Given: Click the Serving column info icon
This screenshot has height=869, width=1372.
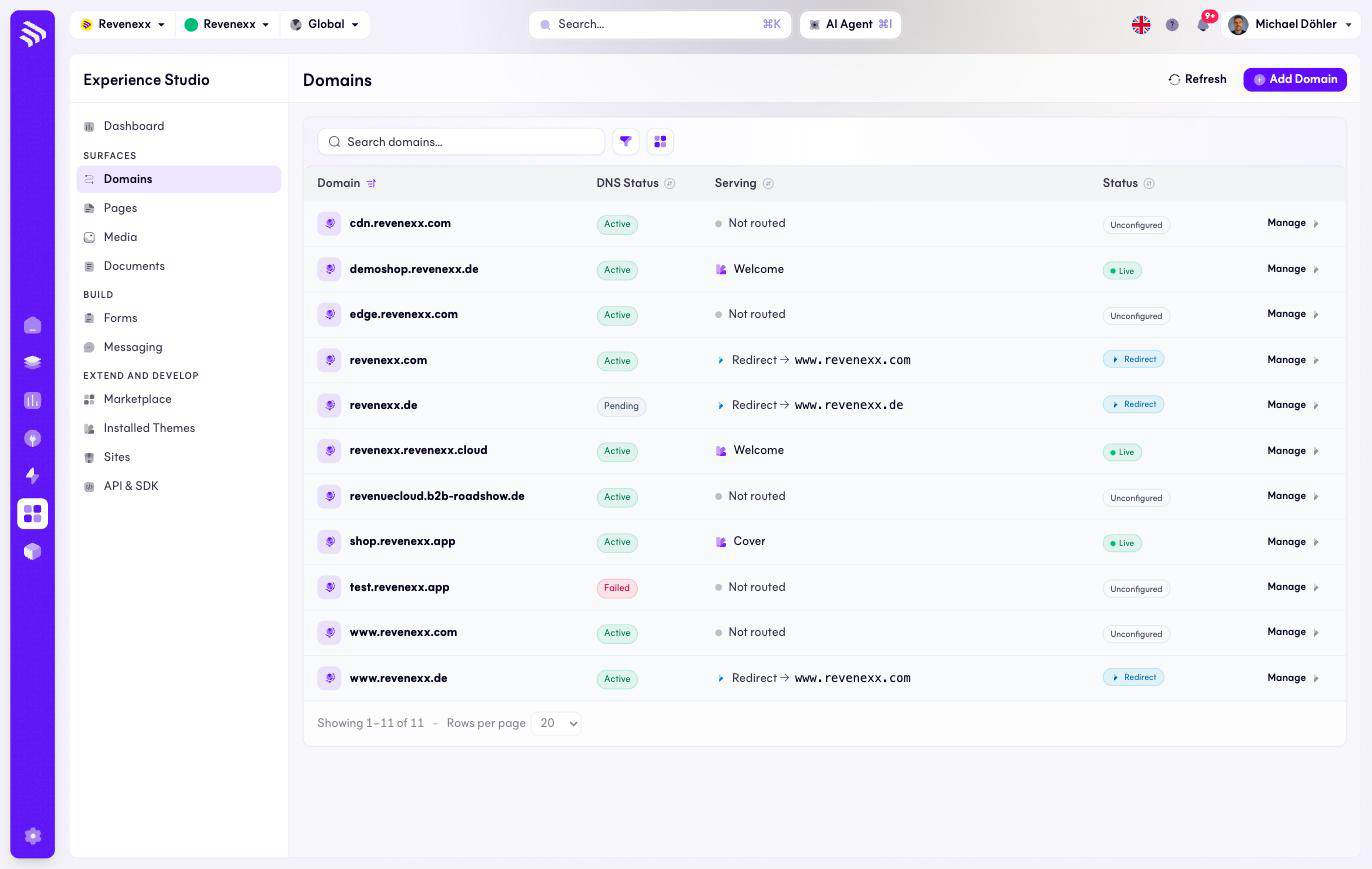Looking at the screenshot, I should (x=768, y=183).
